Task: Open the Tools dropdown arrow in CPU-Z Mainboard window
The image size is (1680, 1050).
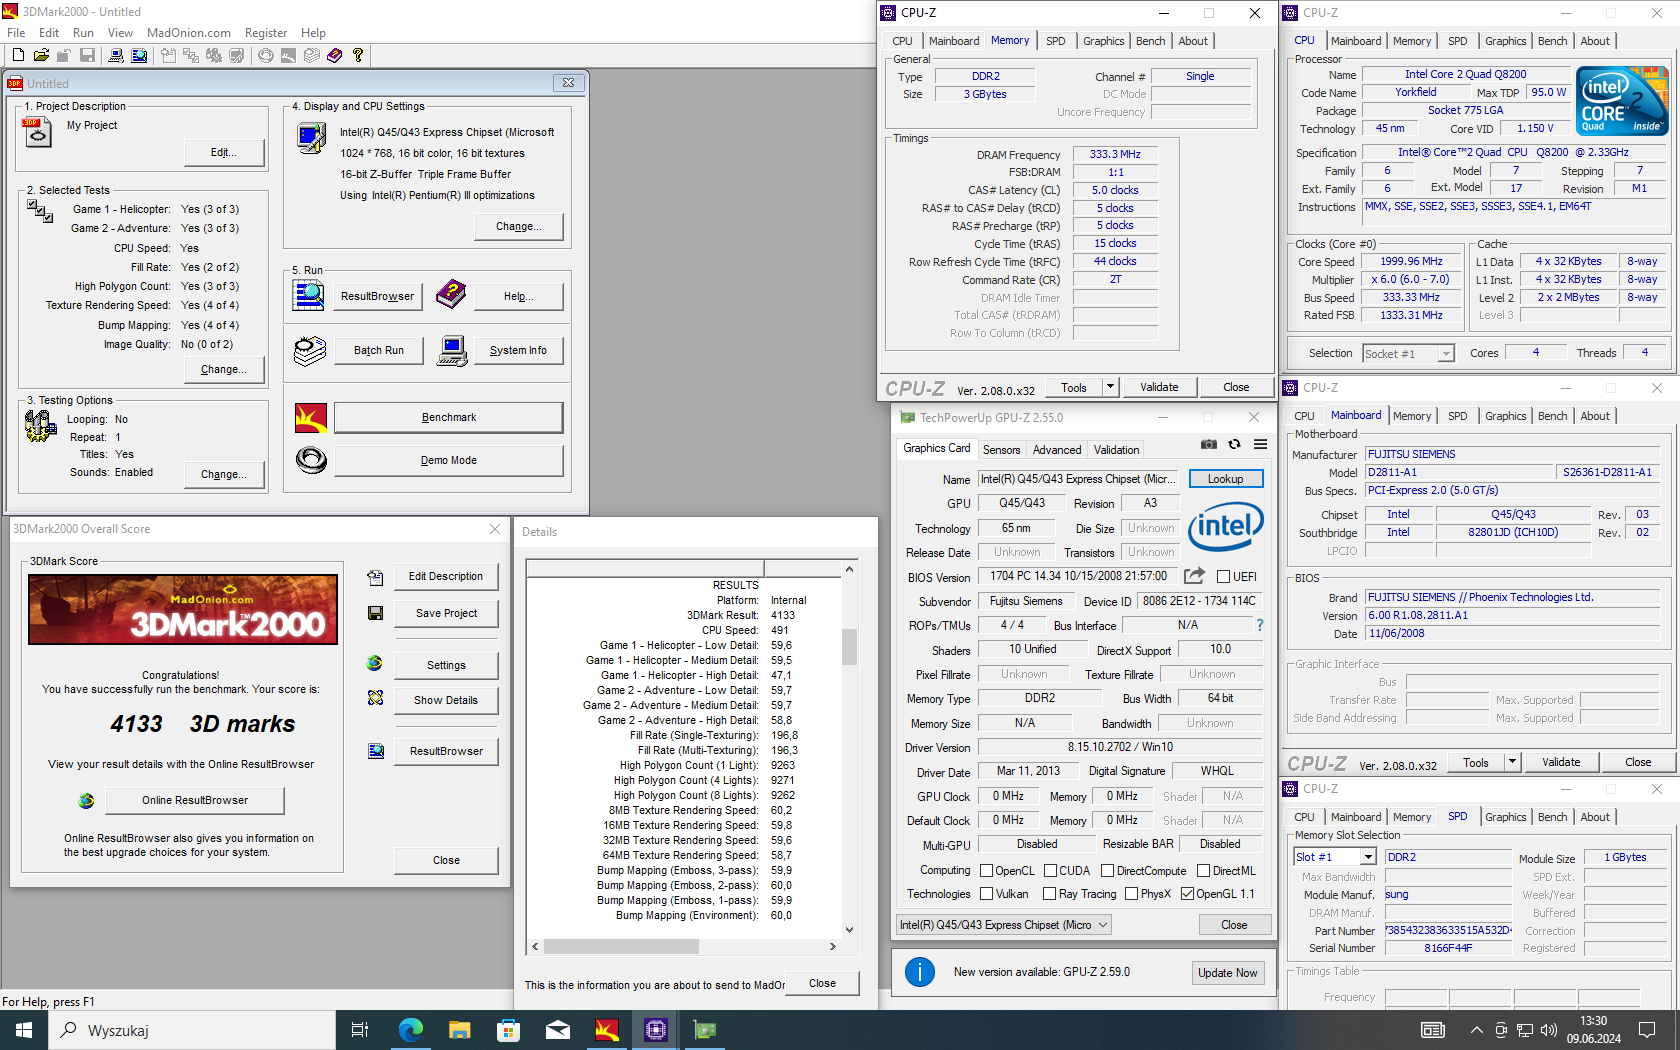Action: 1512,762
